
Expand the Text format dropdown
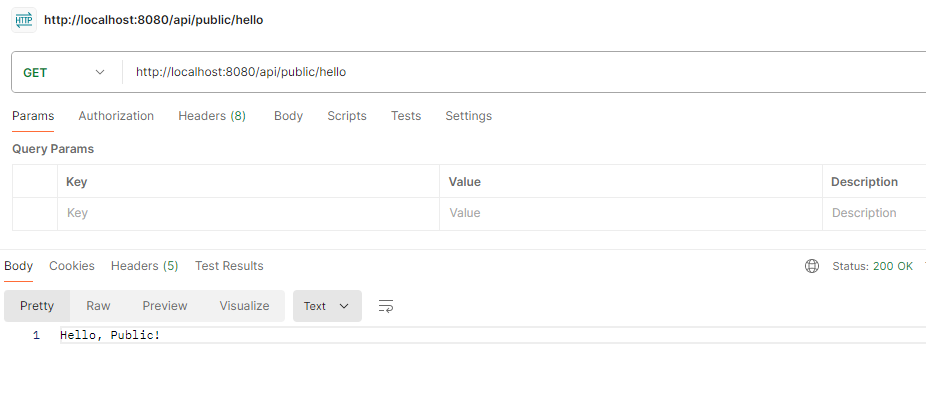pyautogui.click(x=326, y=306)
